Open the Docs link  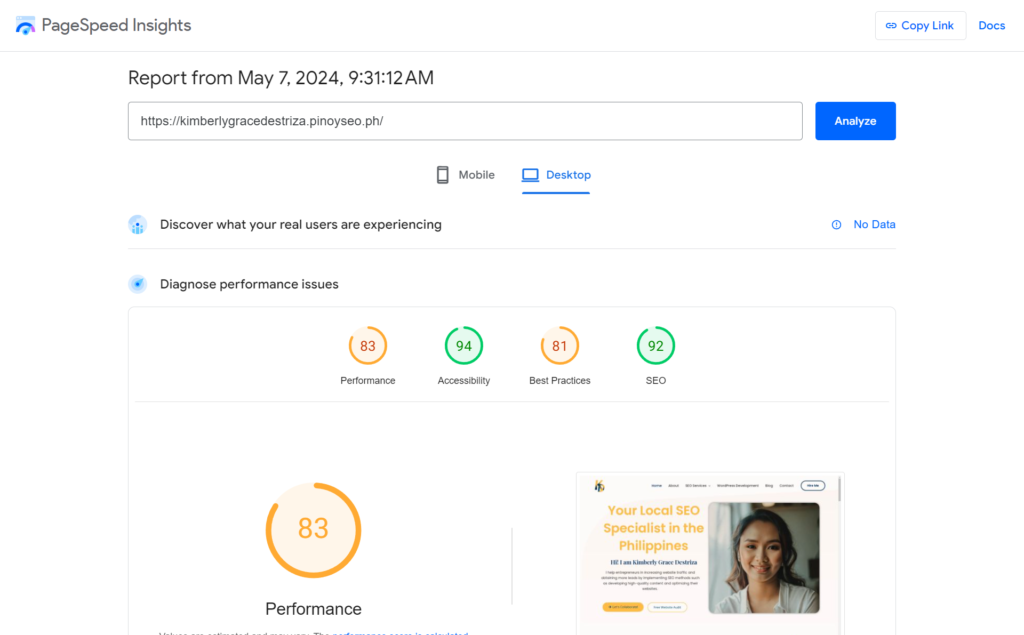point(991,25)
